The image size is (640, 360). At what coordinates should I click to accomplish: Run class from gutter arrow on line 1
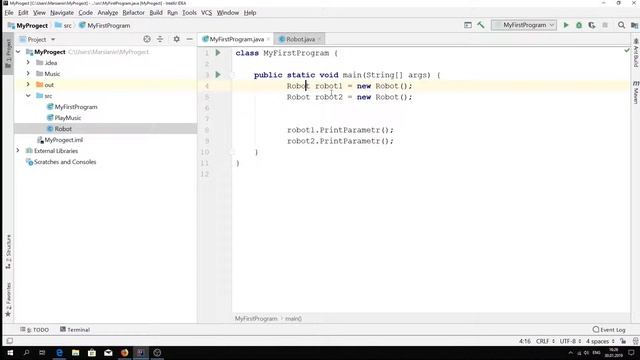[x=218, y=53]
